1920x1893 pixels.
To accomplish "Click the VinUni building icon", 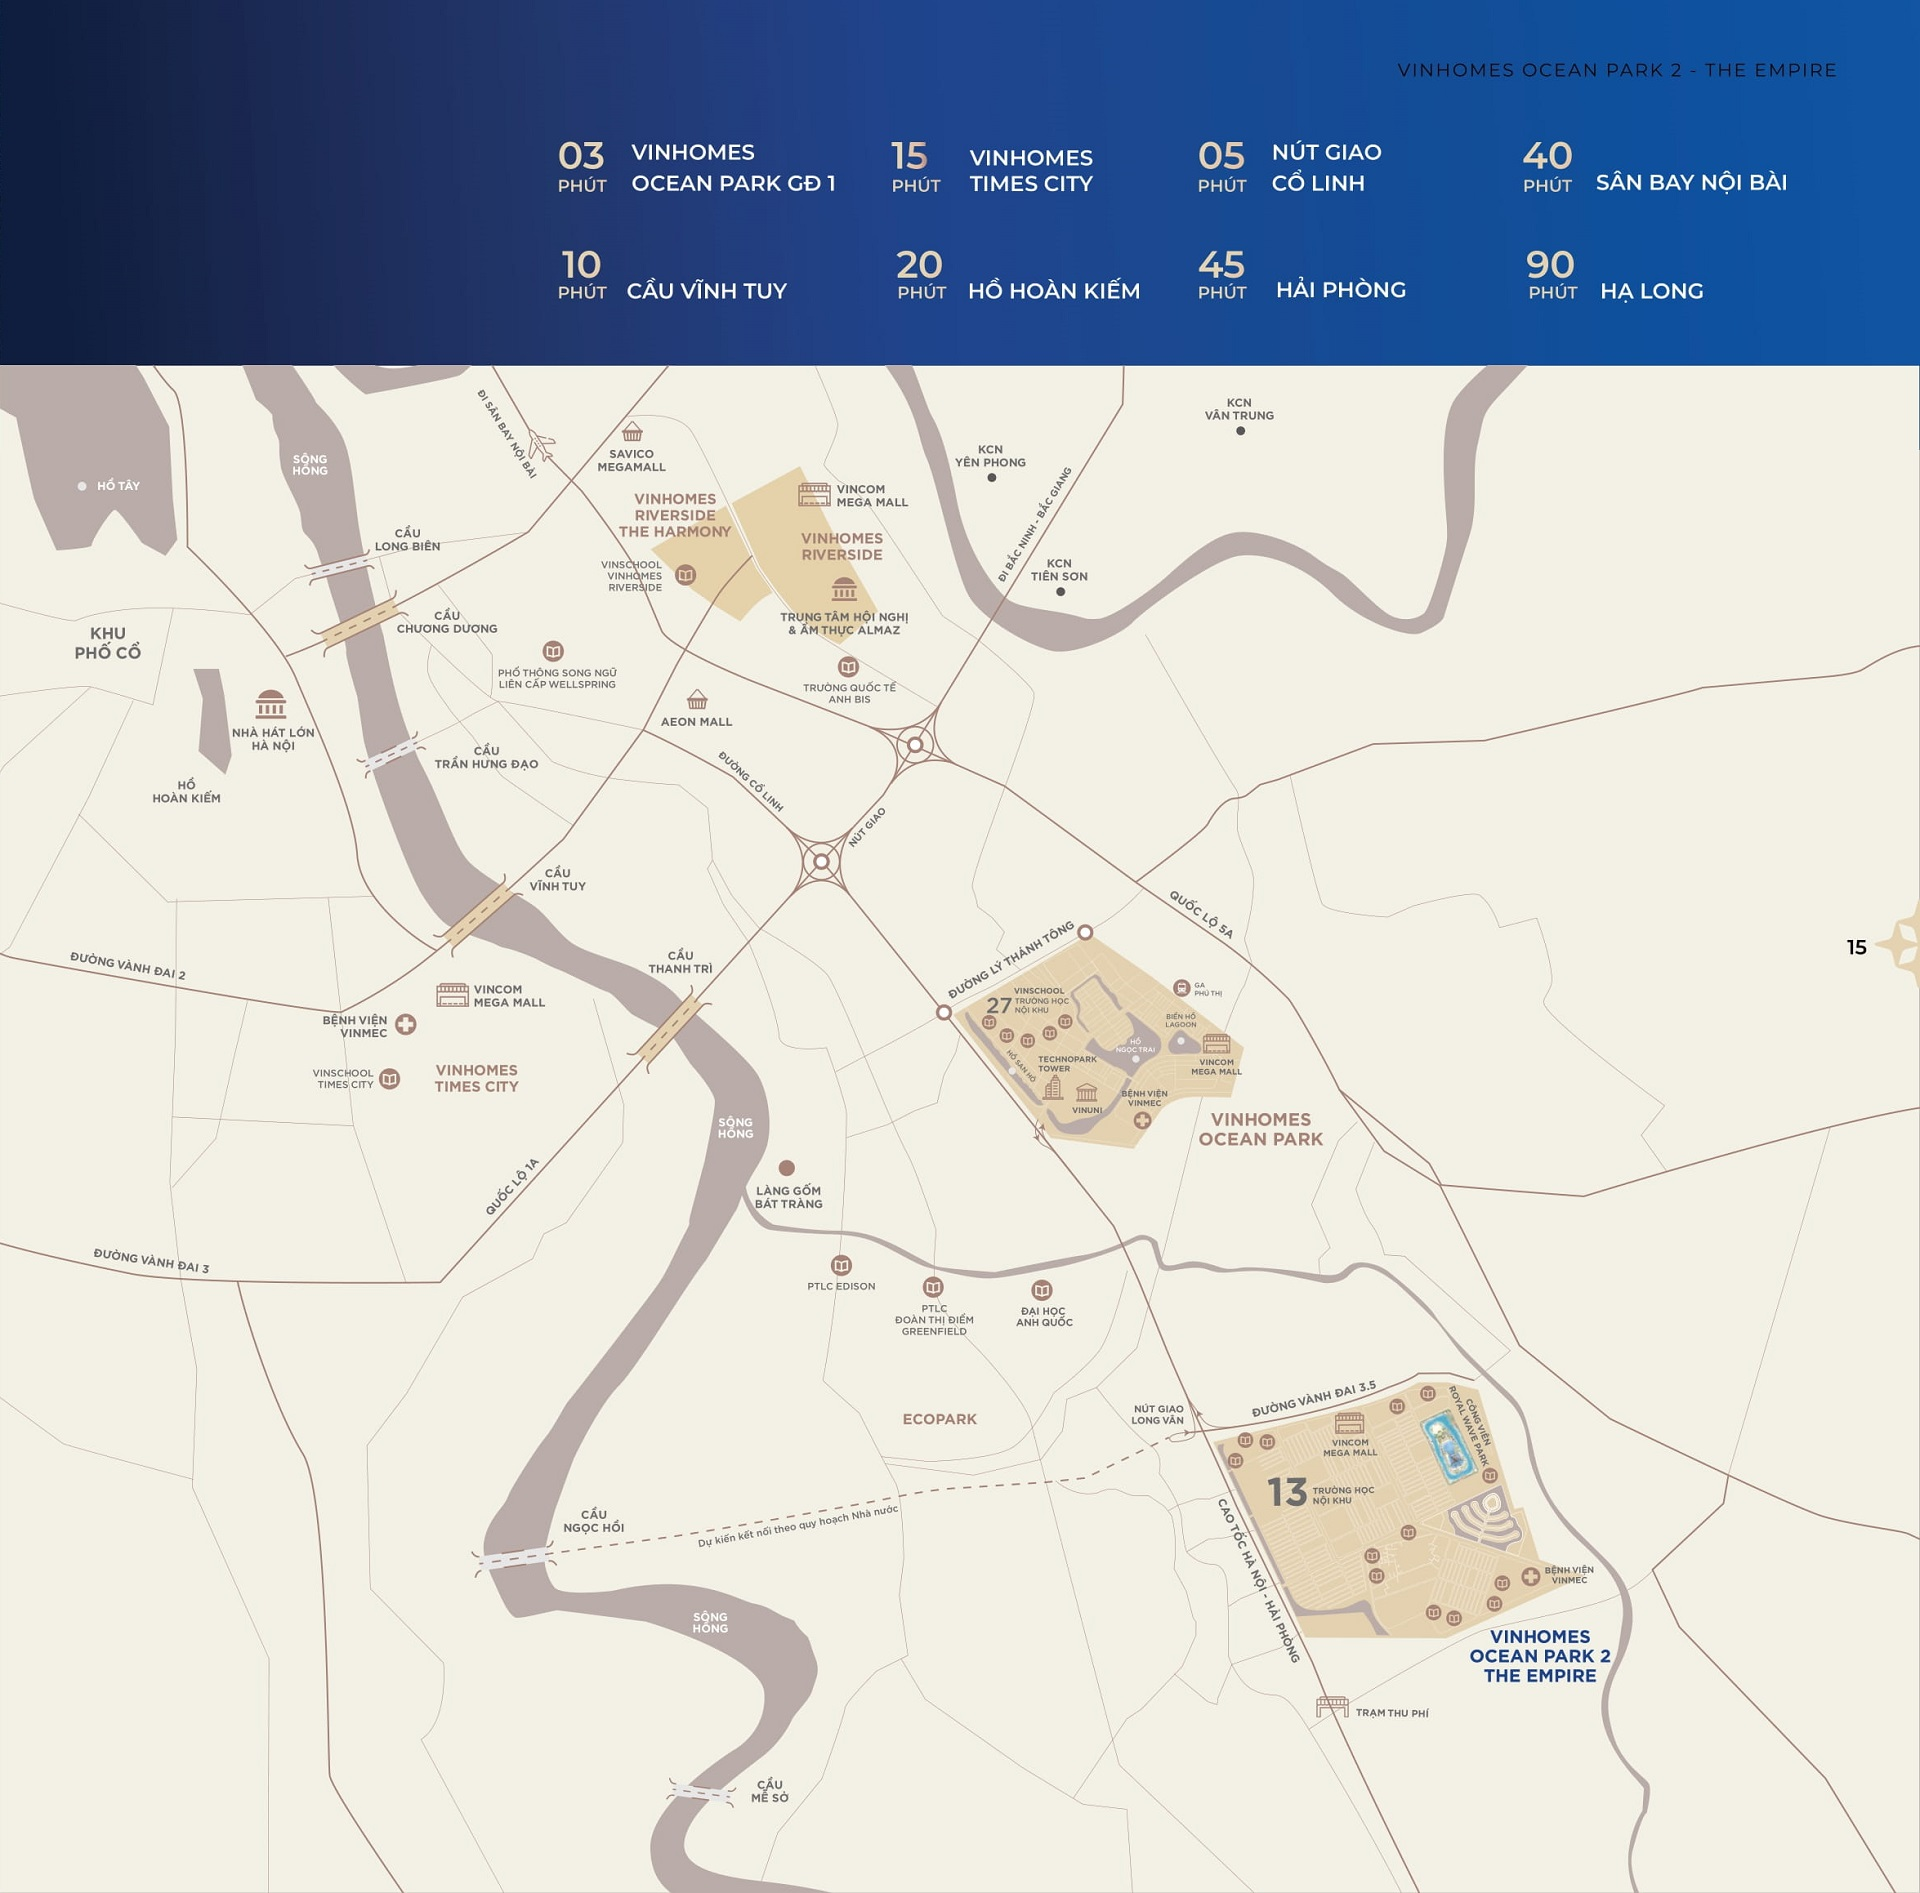I will 1087,1093.
